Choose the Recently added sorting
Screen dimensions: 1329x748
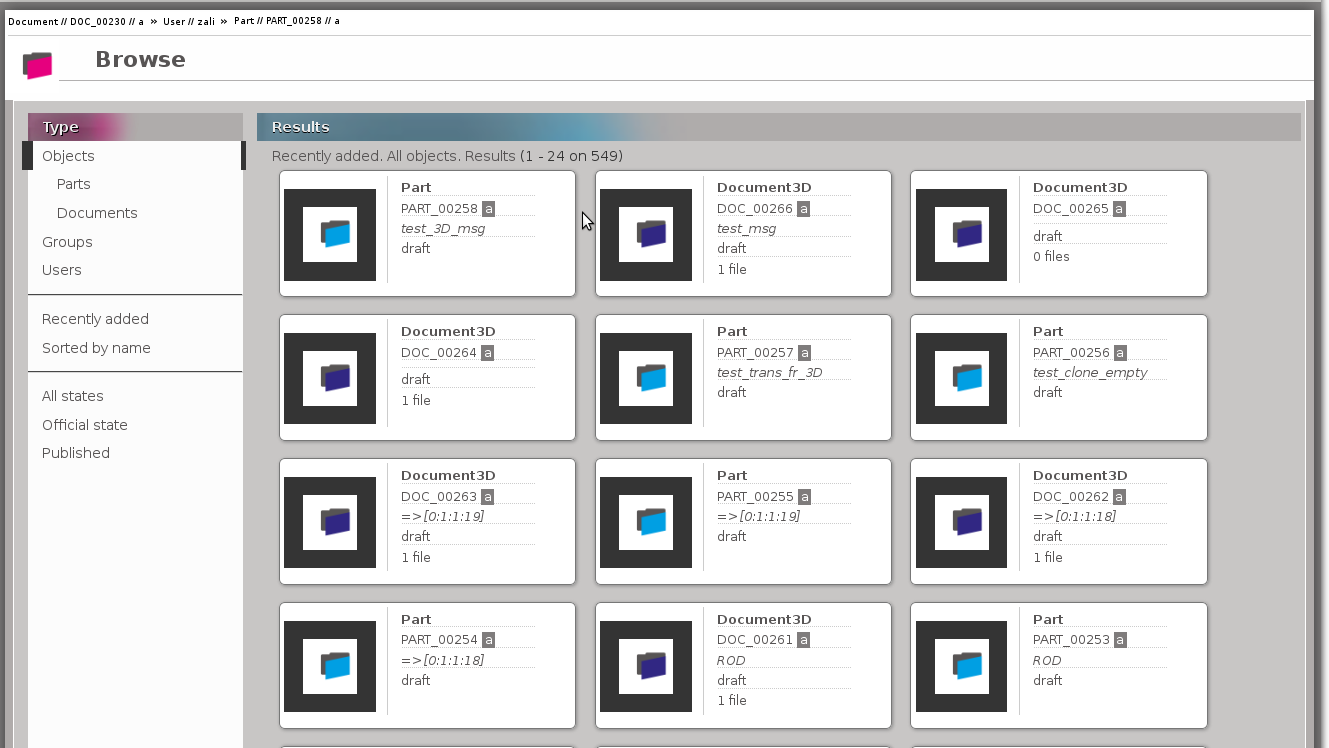pyautogui.click(x=95, y=319)
